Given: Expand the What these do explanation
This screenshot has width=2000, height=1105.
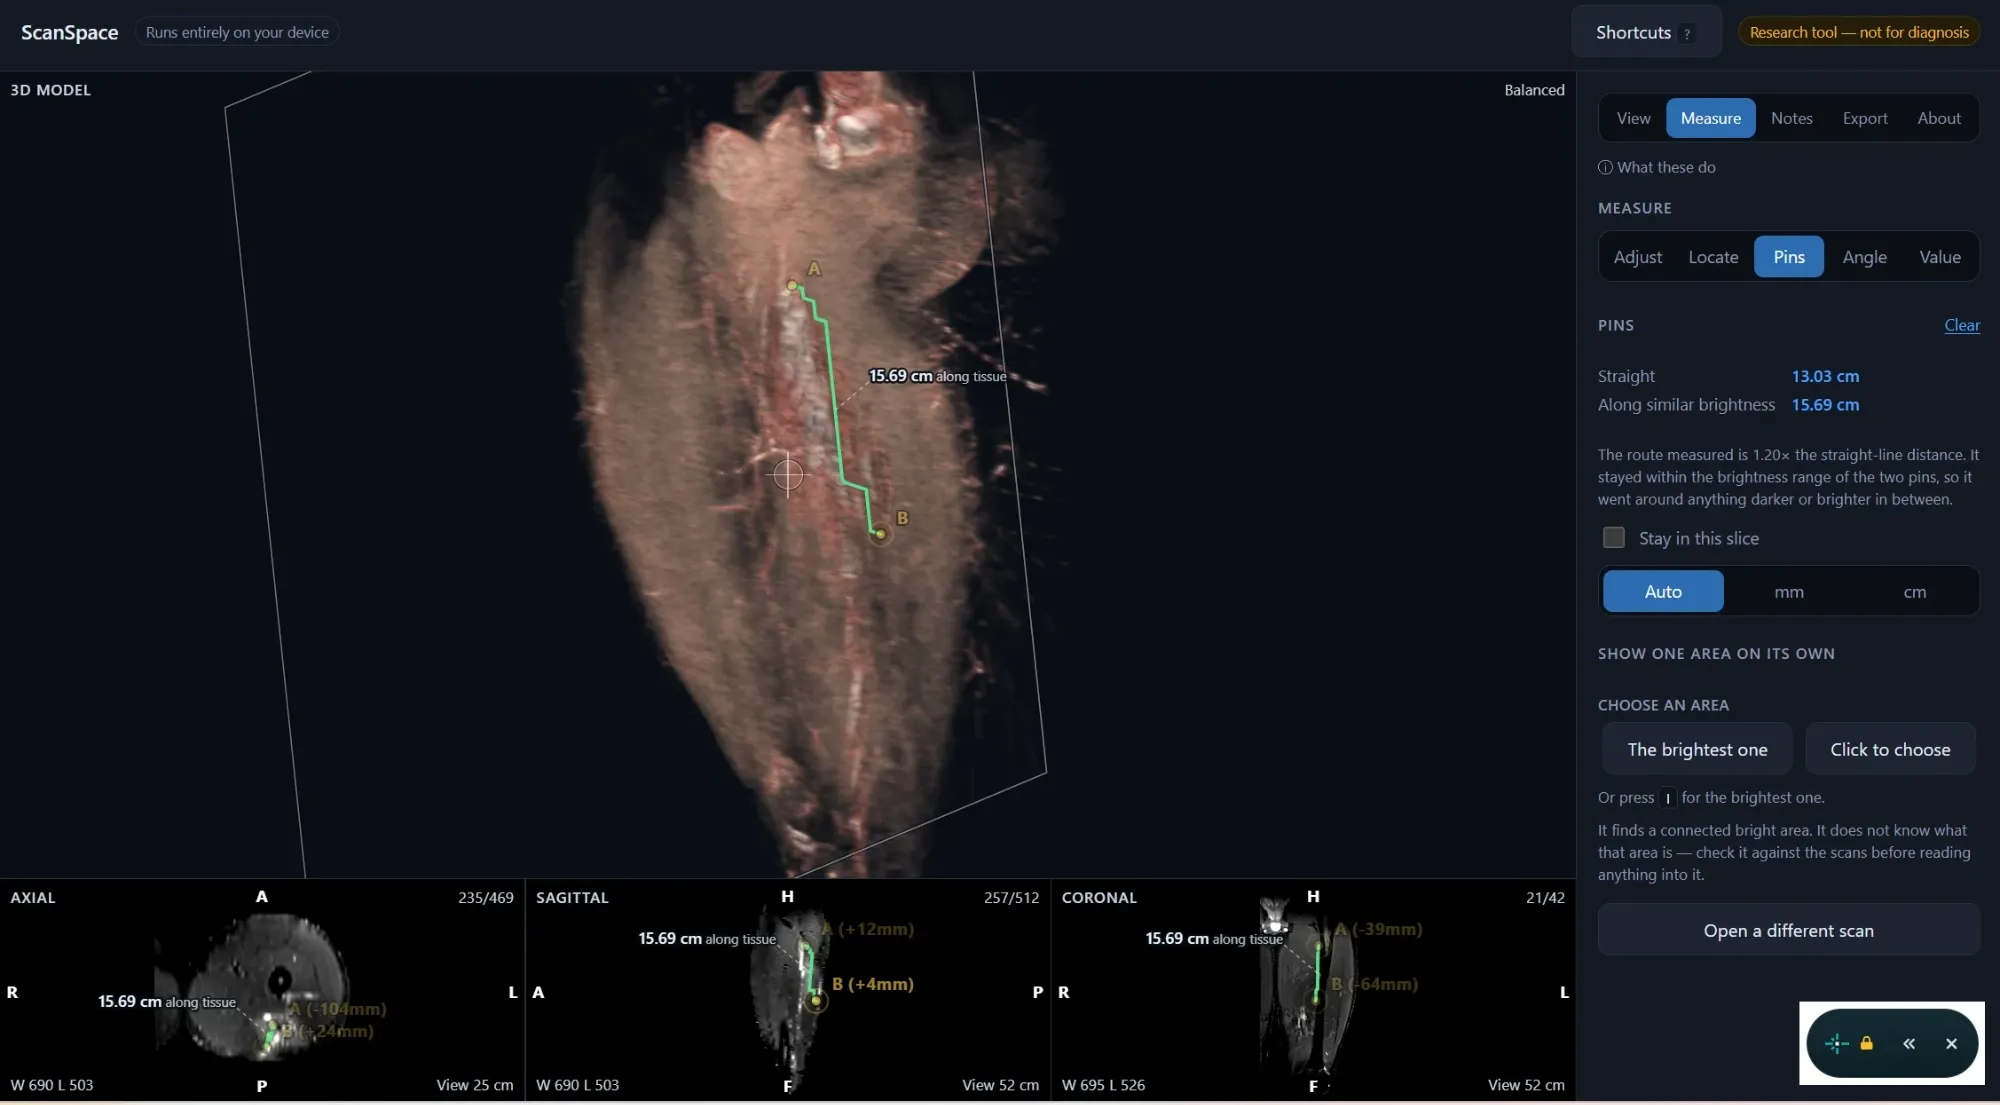Looking at the screenshot, I should coord(1657,167).
